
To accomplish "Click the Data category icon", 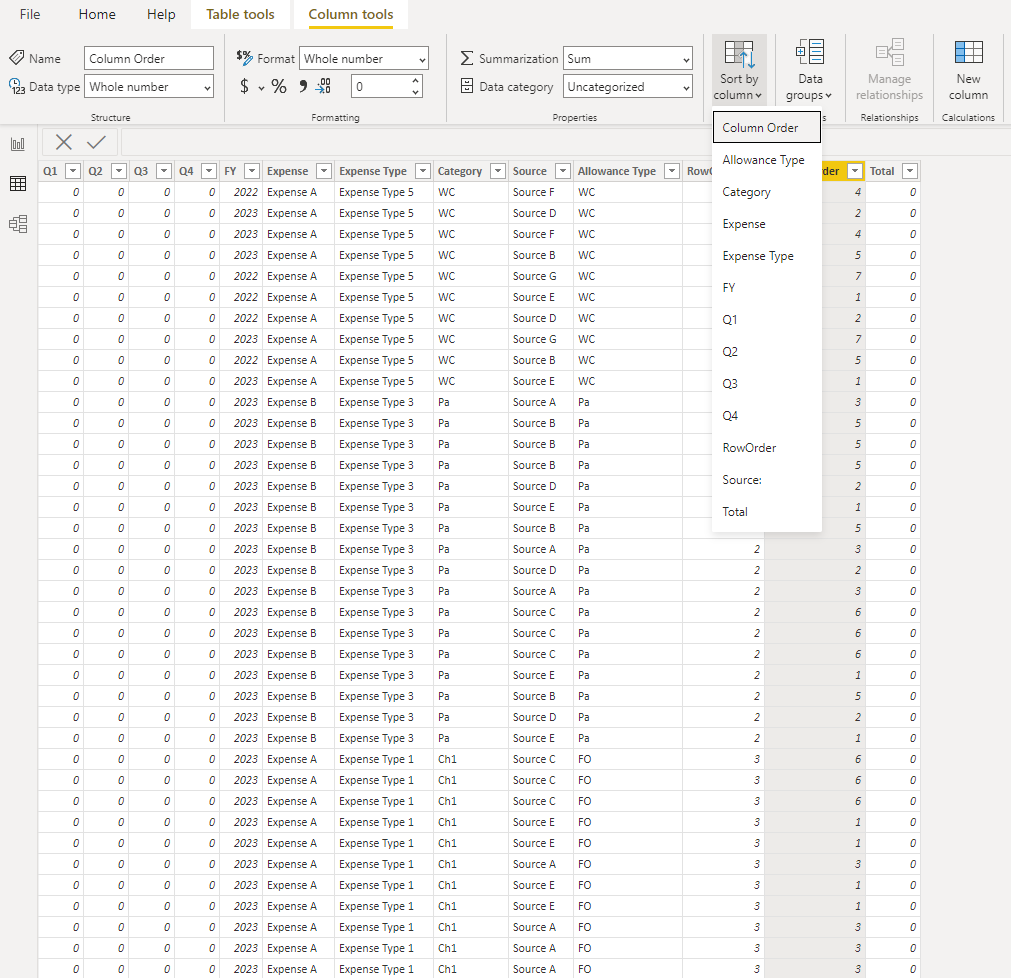I will [467, 86].
